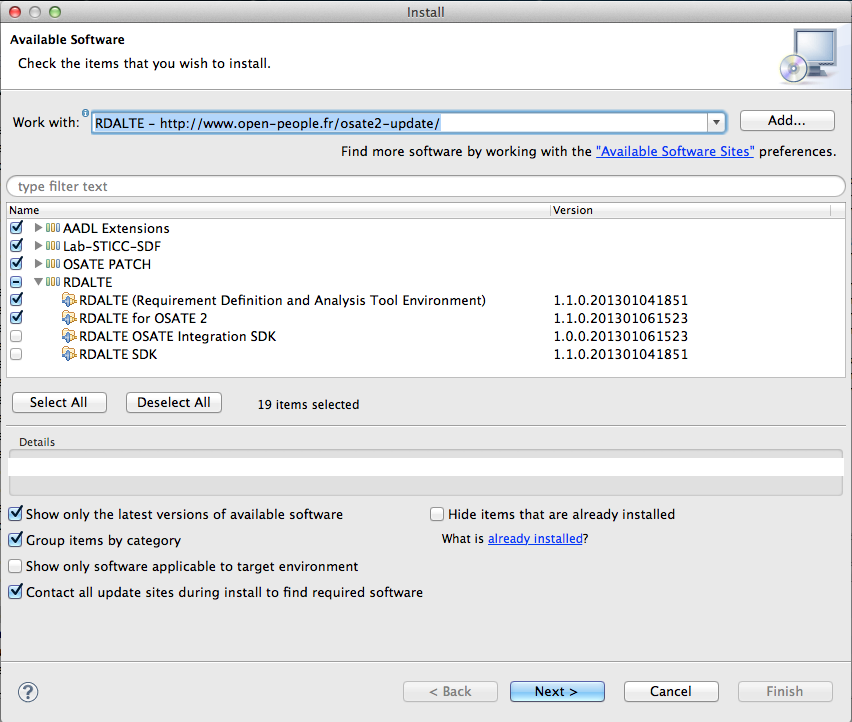Uncheck the OSATE PATCH checkbox
Screen dimensions: 852x722
(16, 263)
